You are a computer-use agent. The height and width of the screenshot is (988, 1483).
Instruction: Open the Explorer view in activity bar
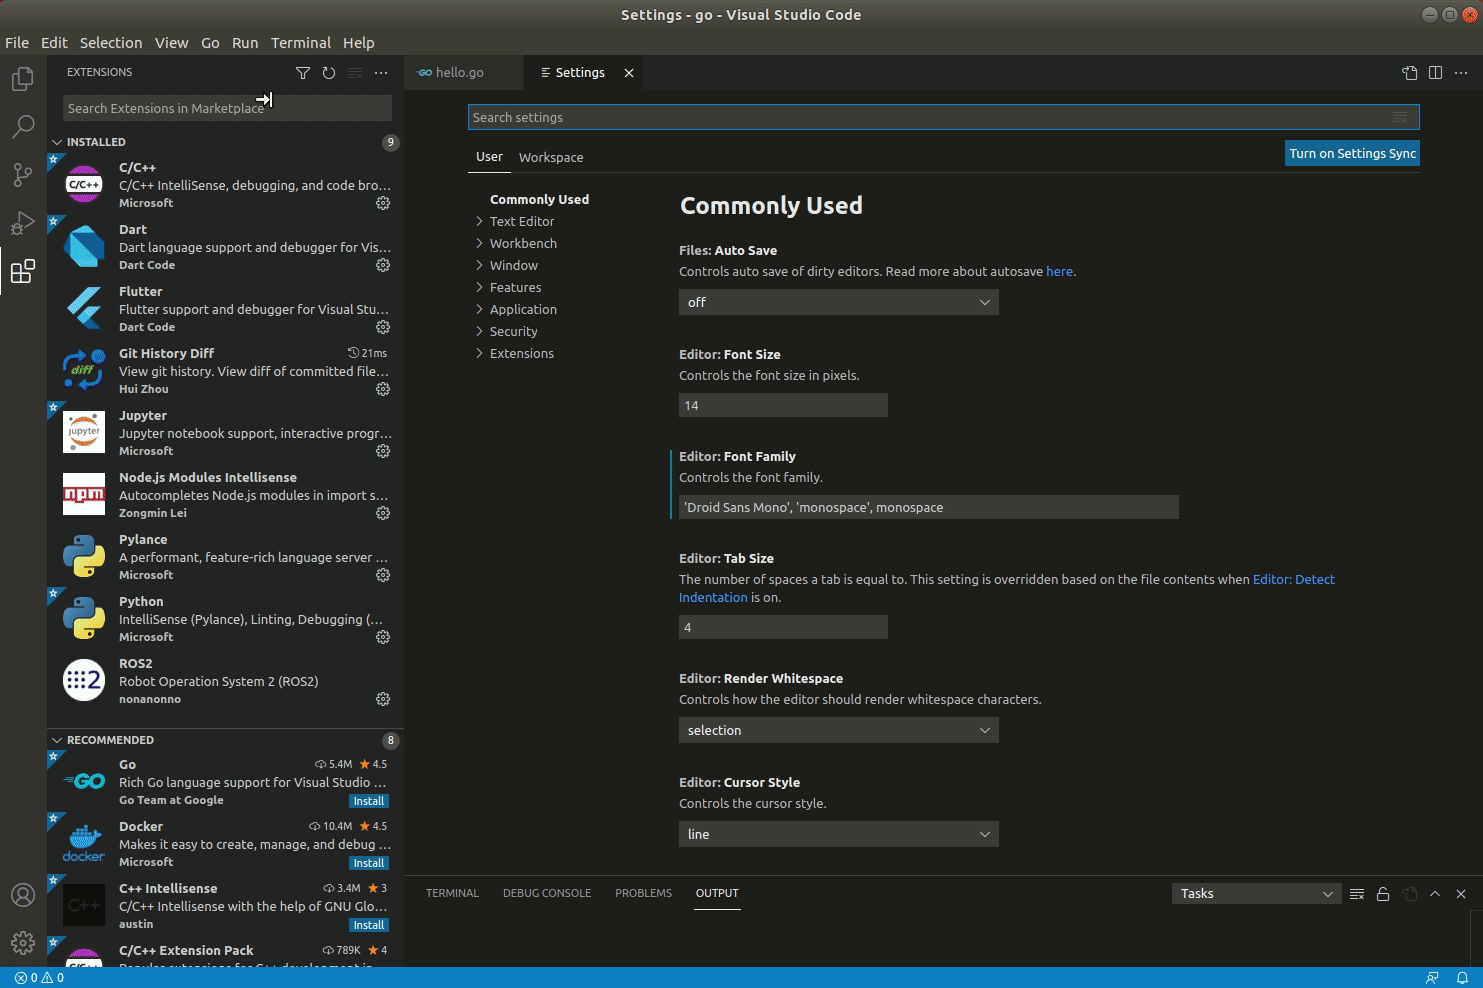pyautogui.click(x=23, y=79)
